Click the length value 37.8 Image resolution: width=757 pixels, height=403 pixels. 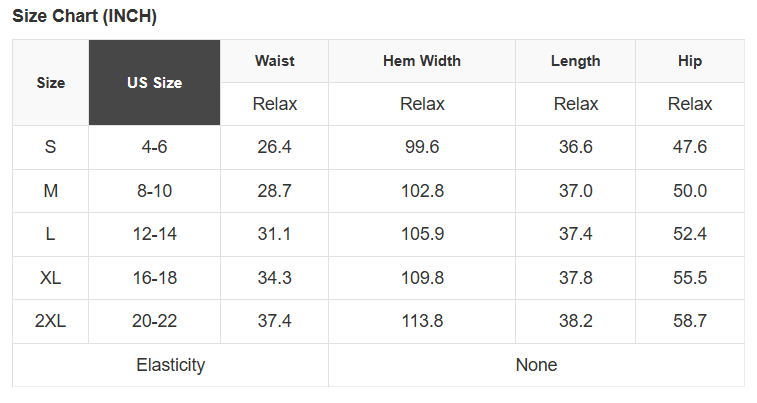575,278
